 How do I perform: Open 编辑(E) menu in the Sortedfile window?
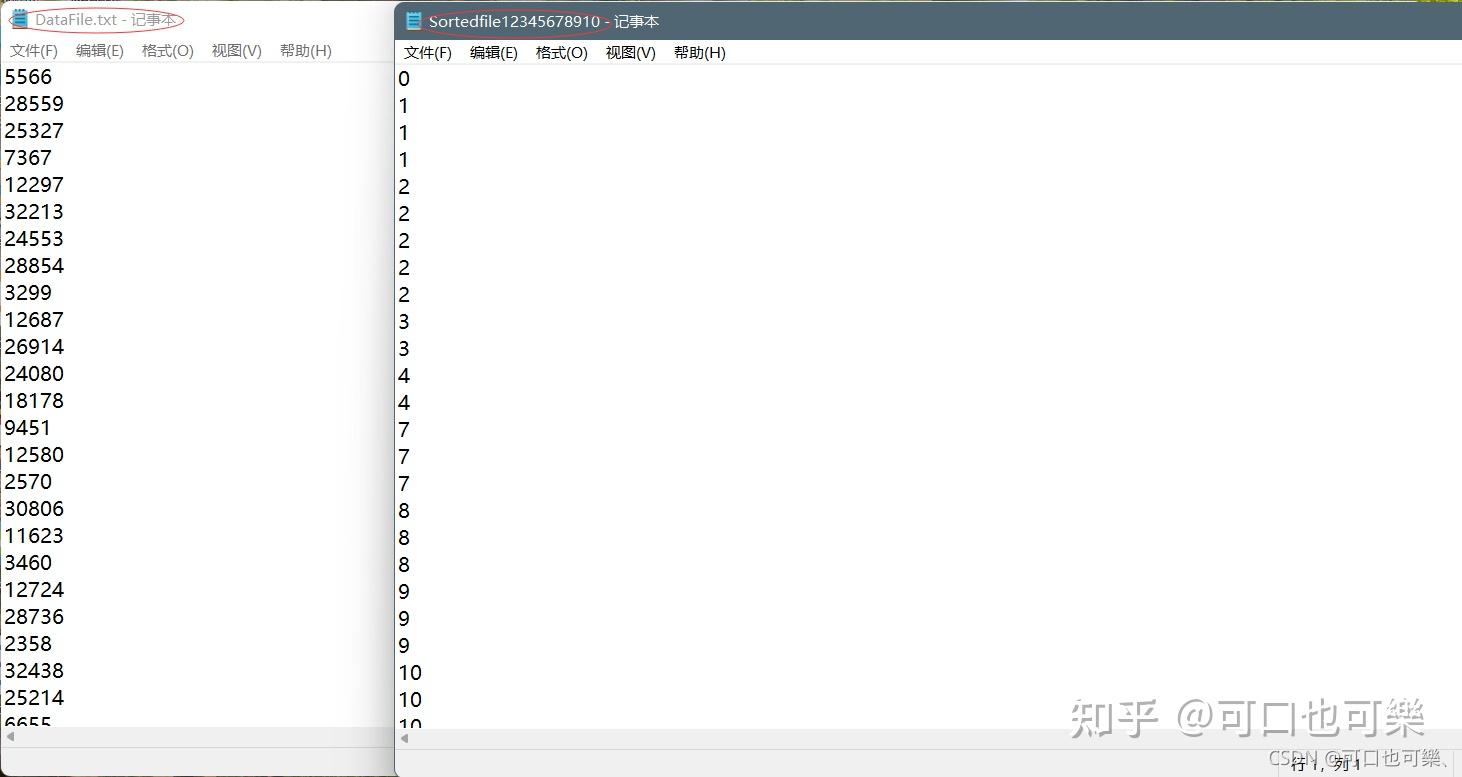click(494, 53)
